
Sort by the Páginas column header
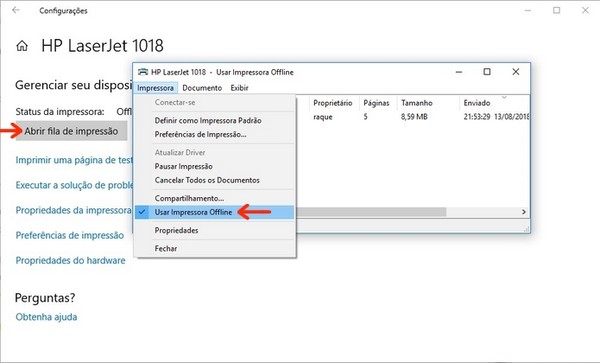[376, 103]
